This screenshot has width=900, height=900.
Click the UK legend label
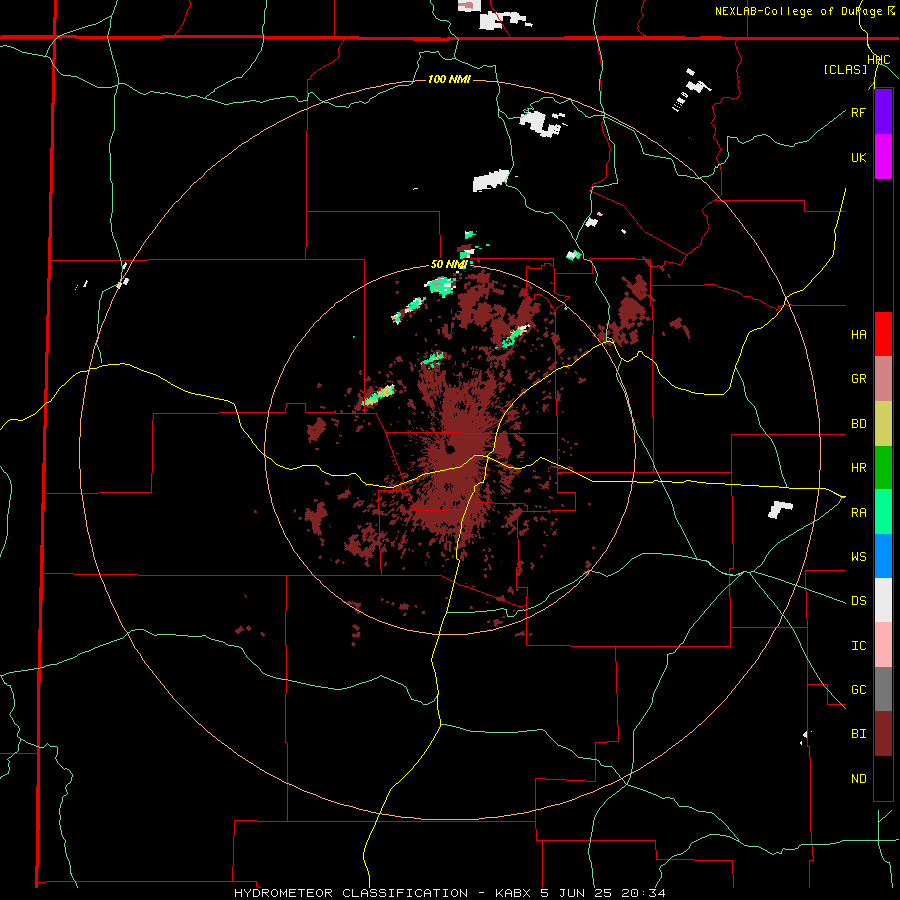pos(858,157)
